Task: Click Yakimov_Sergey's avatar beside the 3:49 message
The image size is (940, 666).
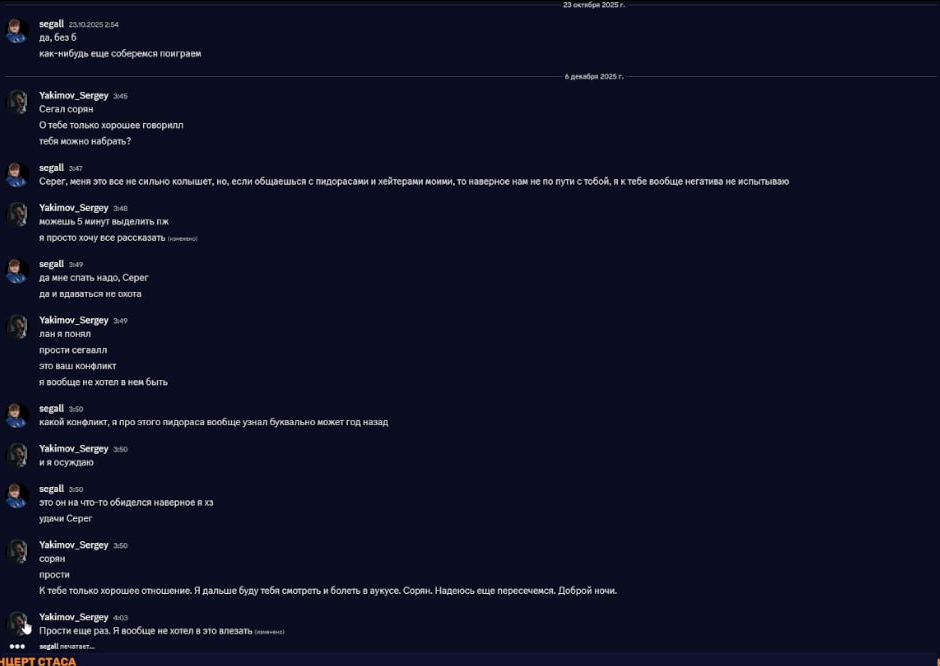Action: pyautogui.click(x=17, y=327)
